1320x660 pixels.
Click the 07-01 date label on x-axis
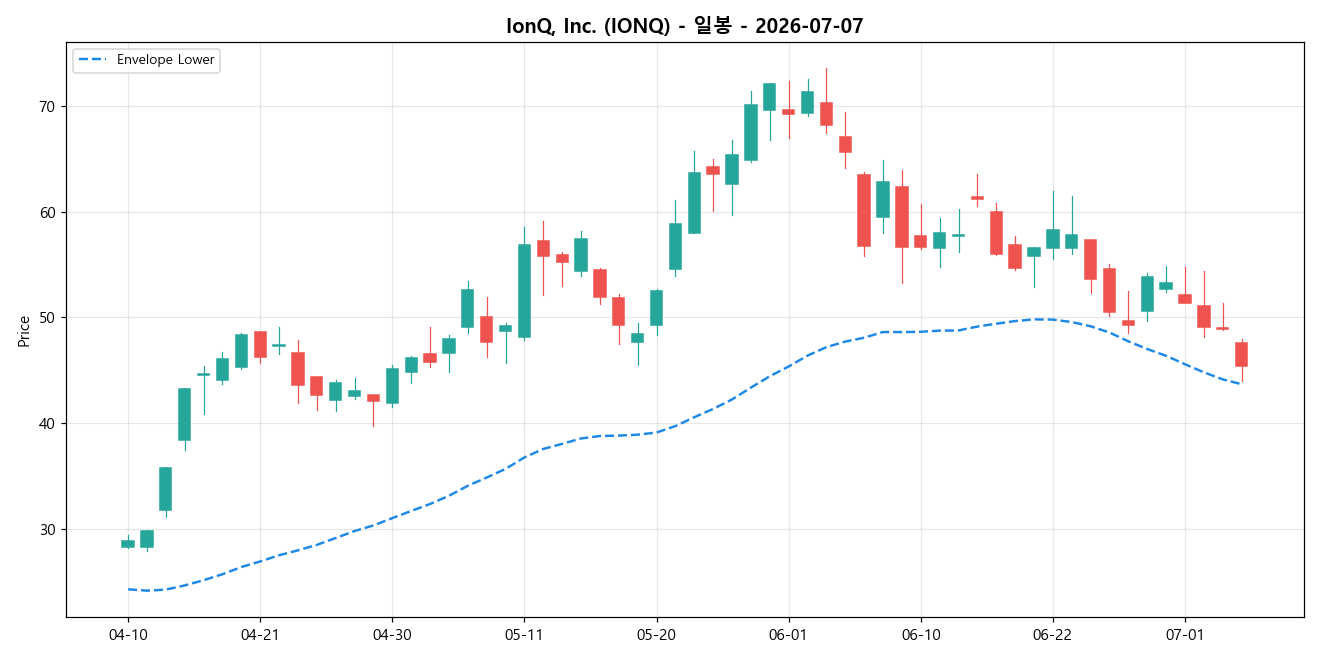[1185, 634]
